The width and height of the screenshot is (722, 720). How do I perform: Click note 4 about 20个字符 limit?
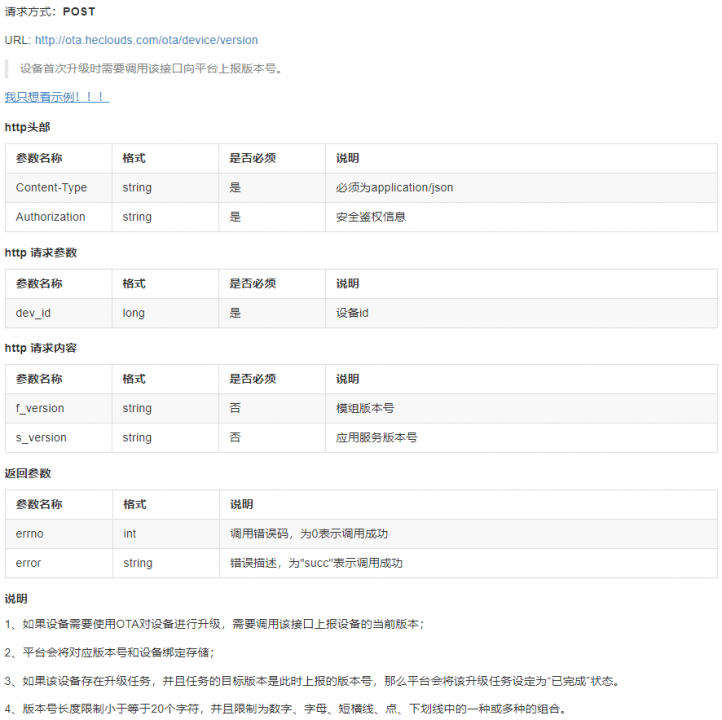pyautogui.click(x=286, y=709)
